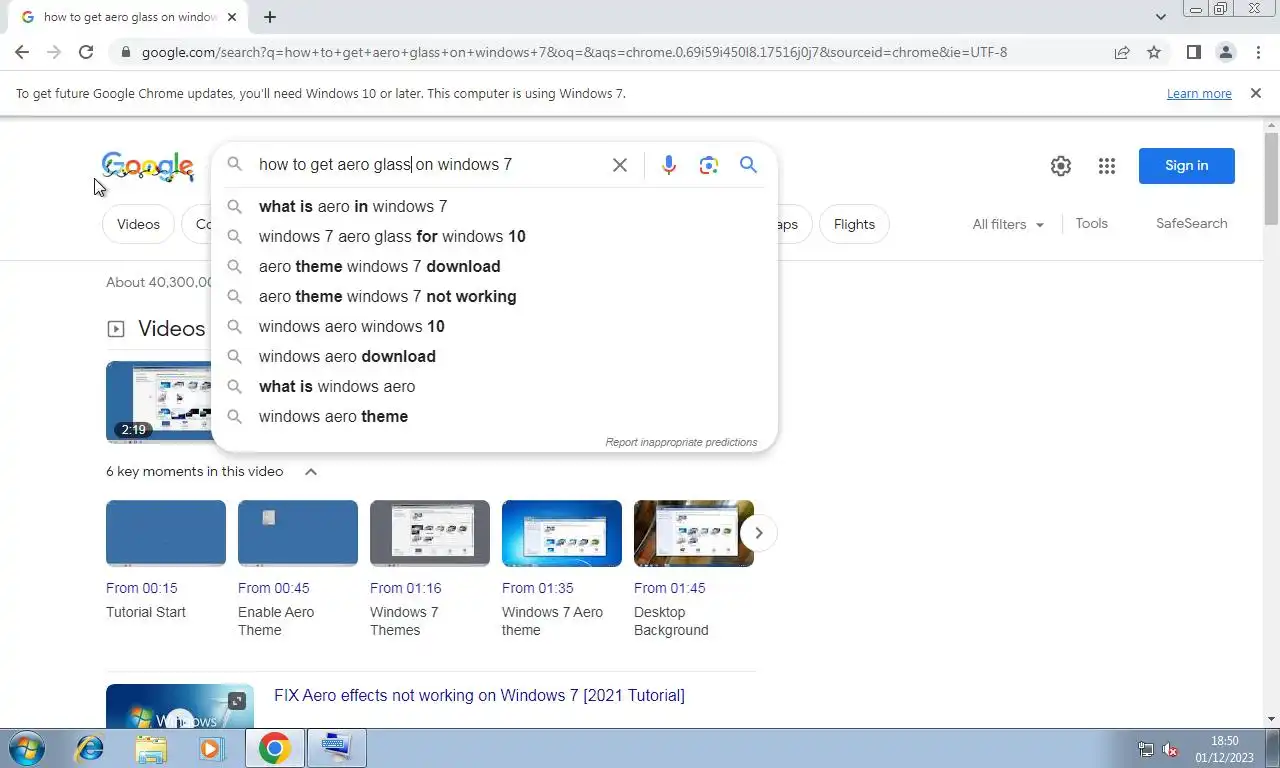Go to Google homepage via logo
Screen dimensions: 1280x768
click(x=147, y=166)
